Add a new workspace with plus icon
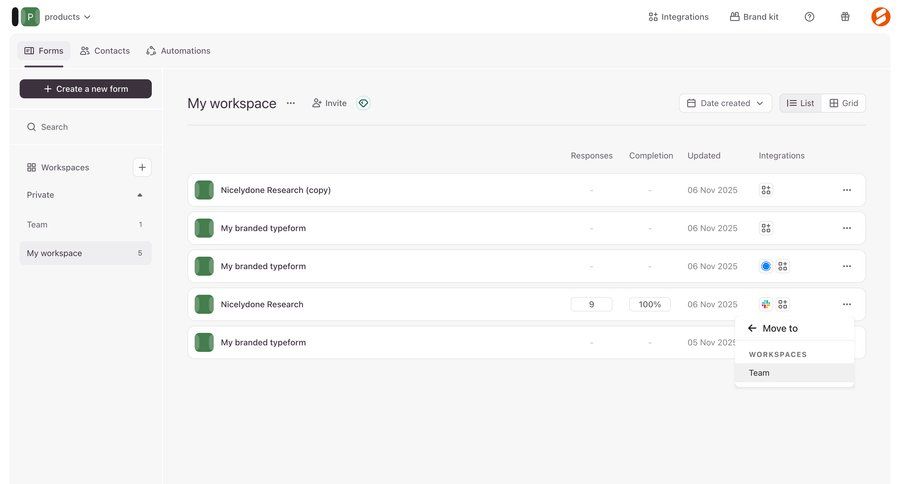Viewport: 900px width, 484px height. 142,168
